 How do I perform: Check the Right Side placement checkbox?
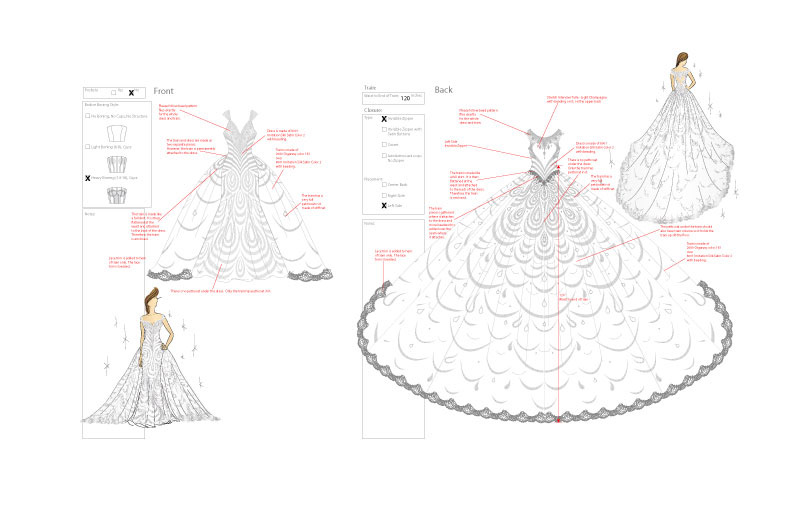(384, 195)
